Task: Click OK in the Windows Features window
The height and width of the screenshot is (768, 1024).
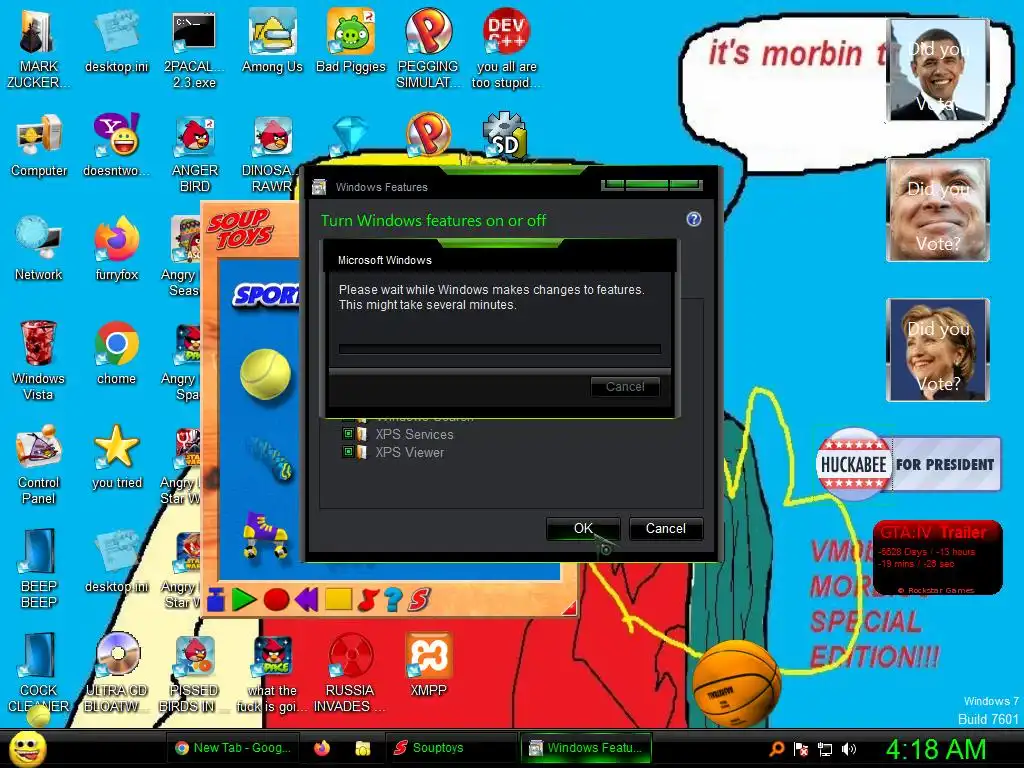Action: (x=583, y=528)
